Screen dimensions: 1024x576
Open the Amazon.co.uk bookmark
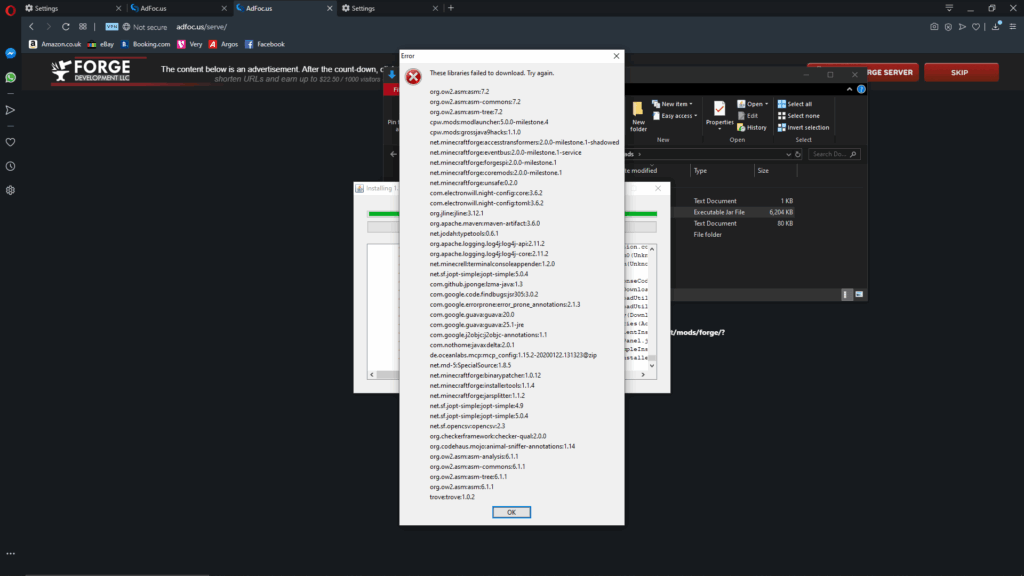pyautogui.click(x=55, y=44)
